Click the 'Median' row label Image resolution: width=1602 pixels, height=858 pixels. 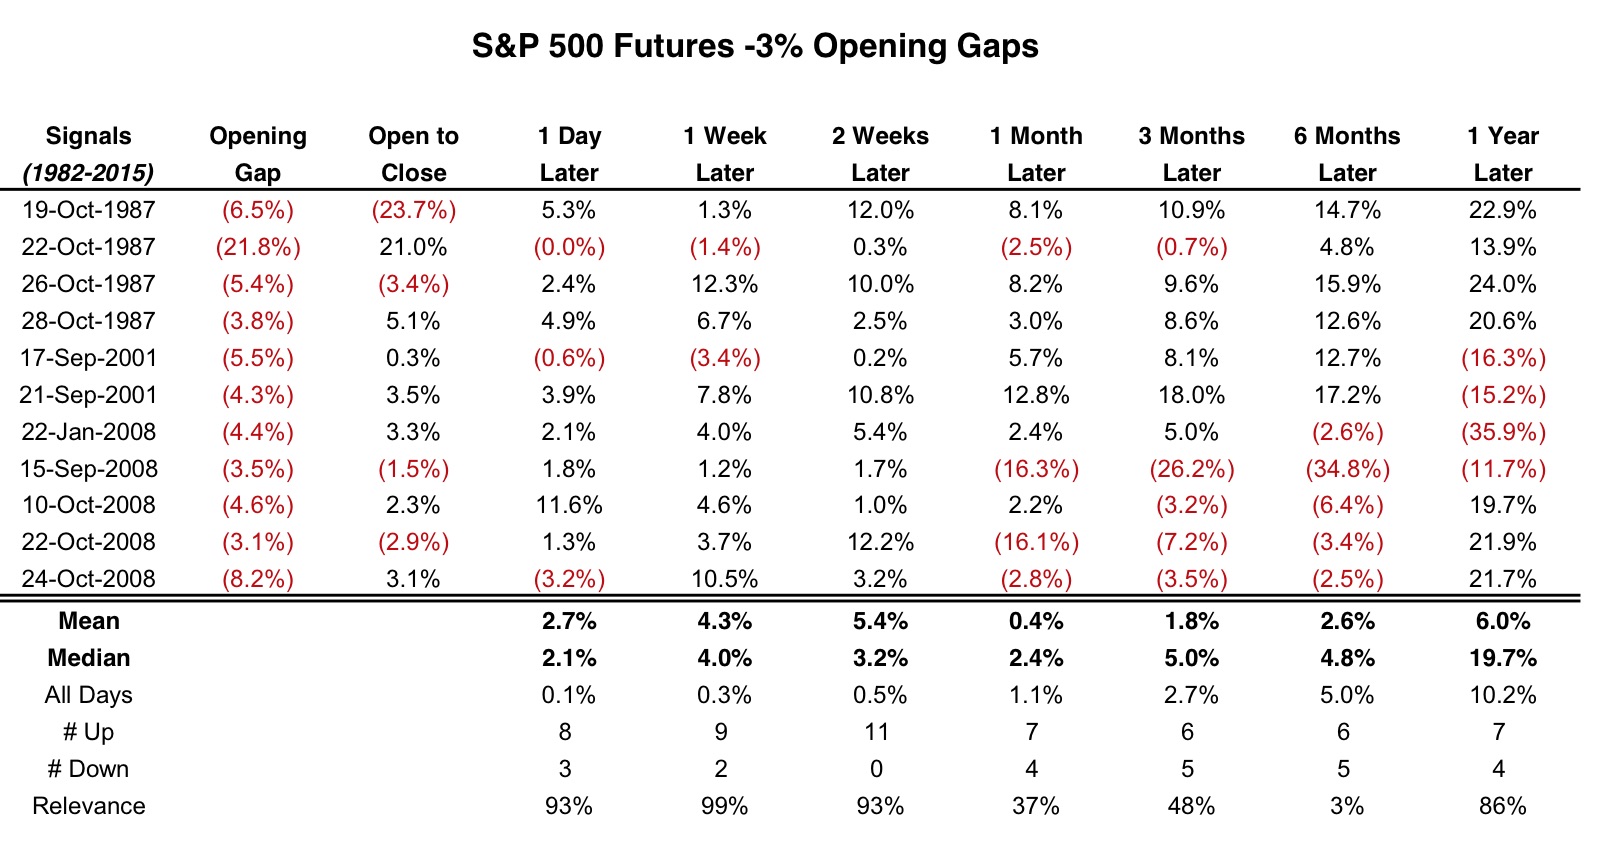tap(88, 658)
